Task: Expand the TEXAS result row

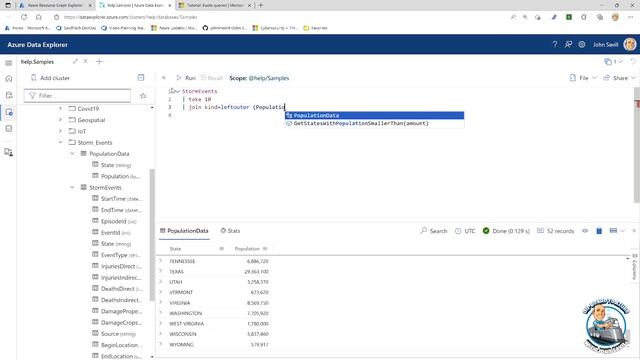Action: click(x=160, y=271)
